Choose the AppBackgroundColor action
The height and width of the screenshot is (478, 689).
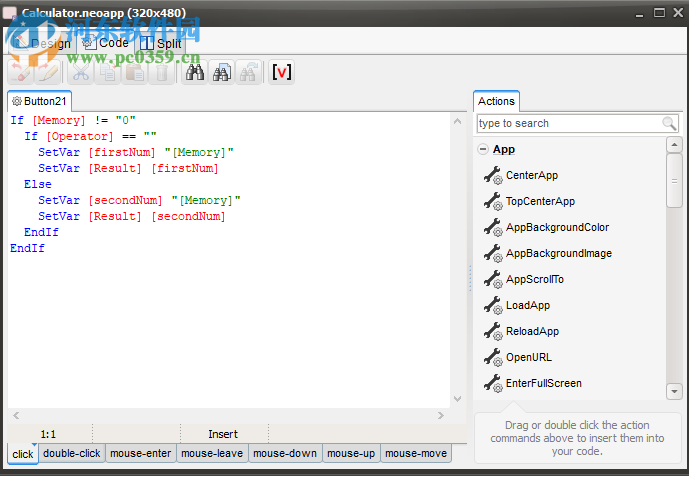(556, 227)
